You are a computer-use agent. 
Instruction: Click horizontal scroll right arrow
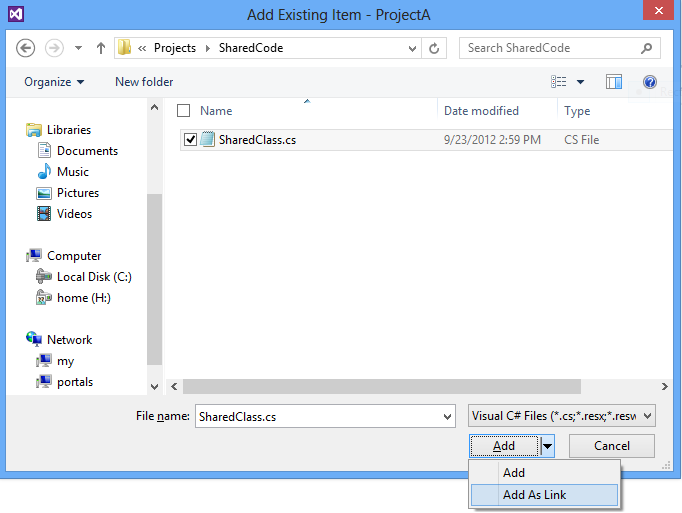click(x=664, y=386)
